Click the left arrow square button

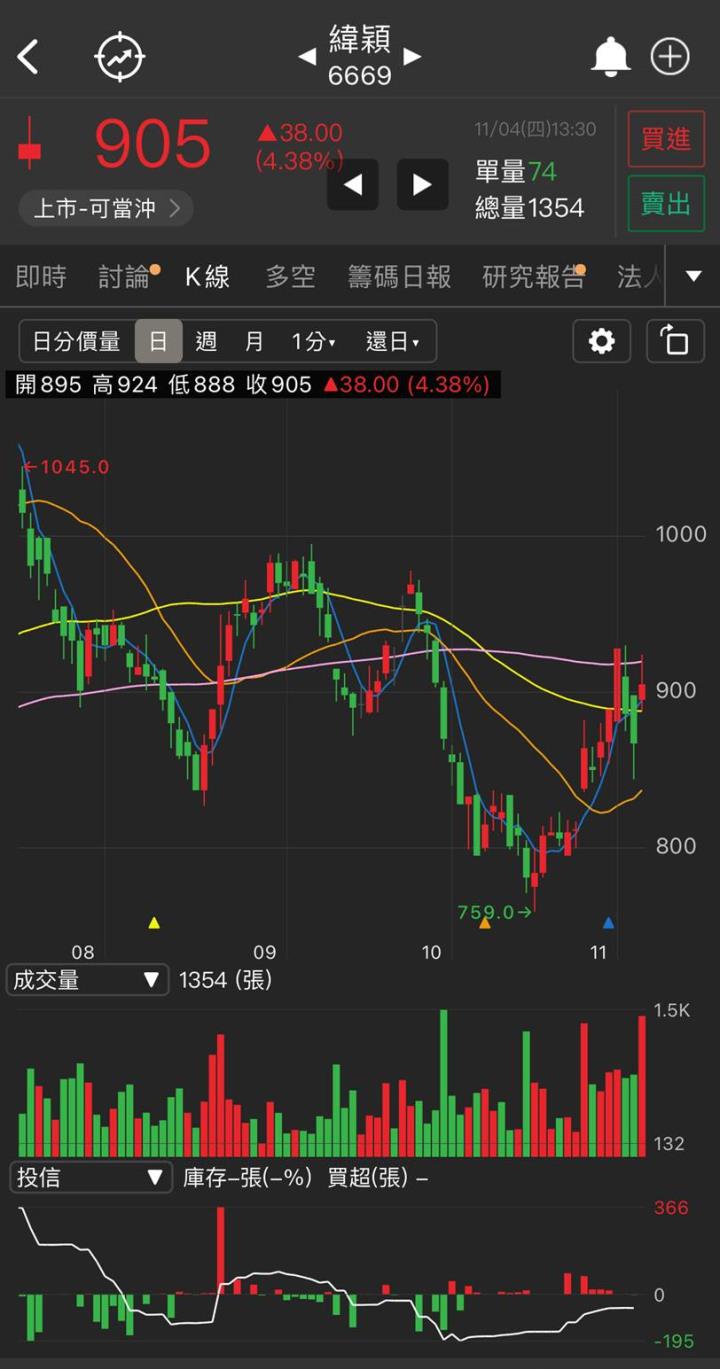[353, 184]
